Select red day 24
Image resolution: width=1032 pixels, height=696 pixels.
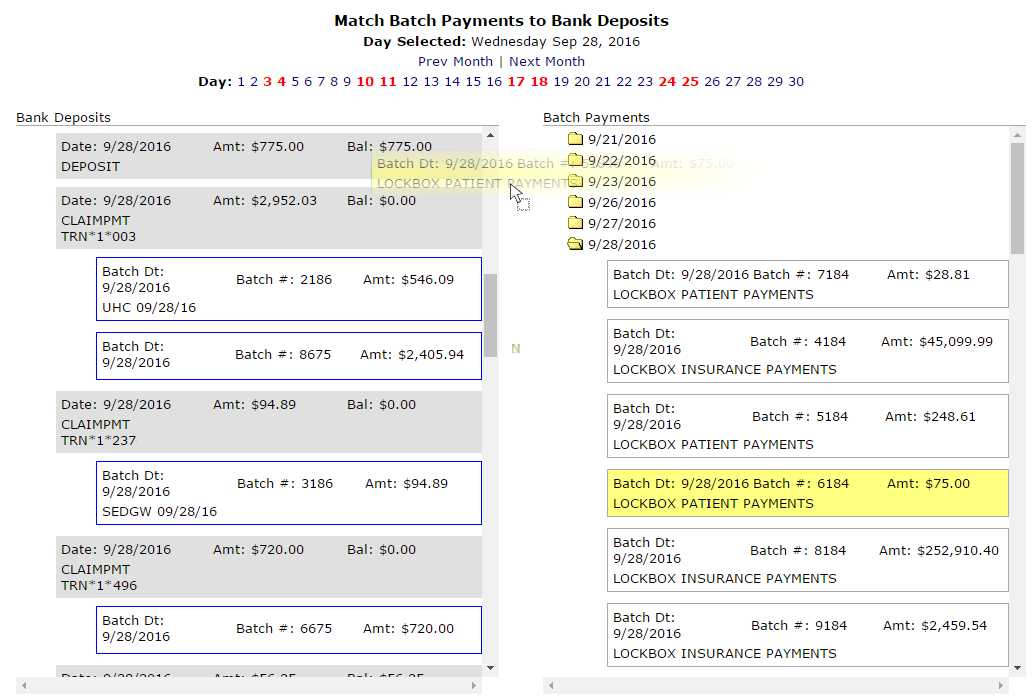point(667,82)
